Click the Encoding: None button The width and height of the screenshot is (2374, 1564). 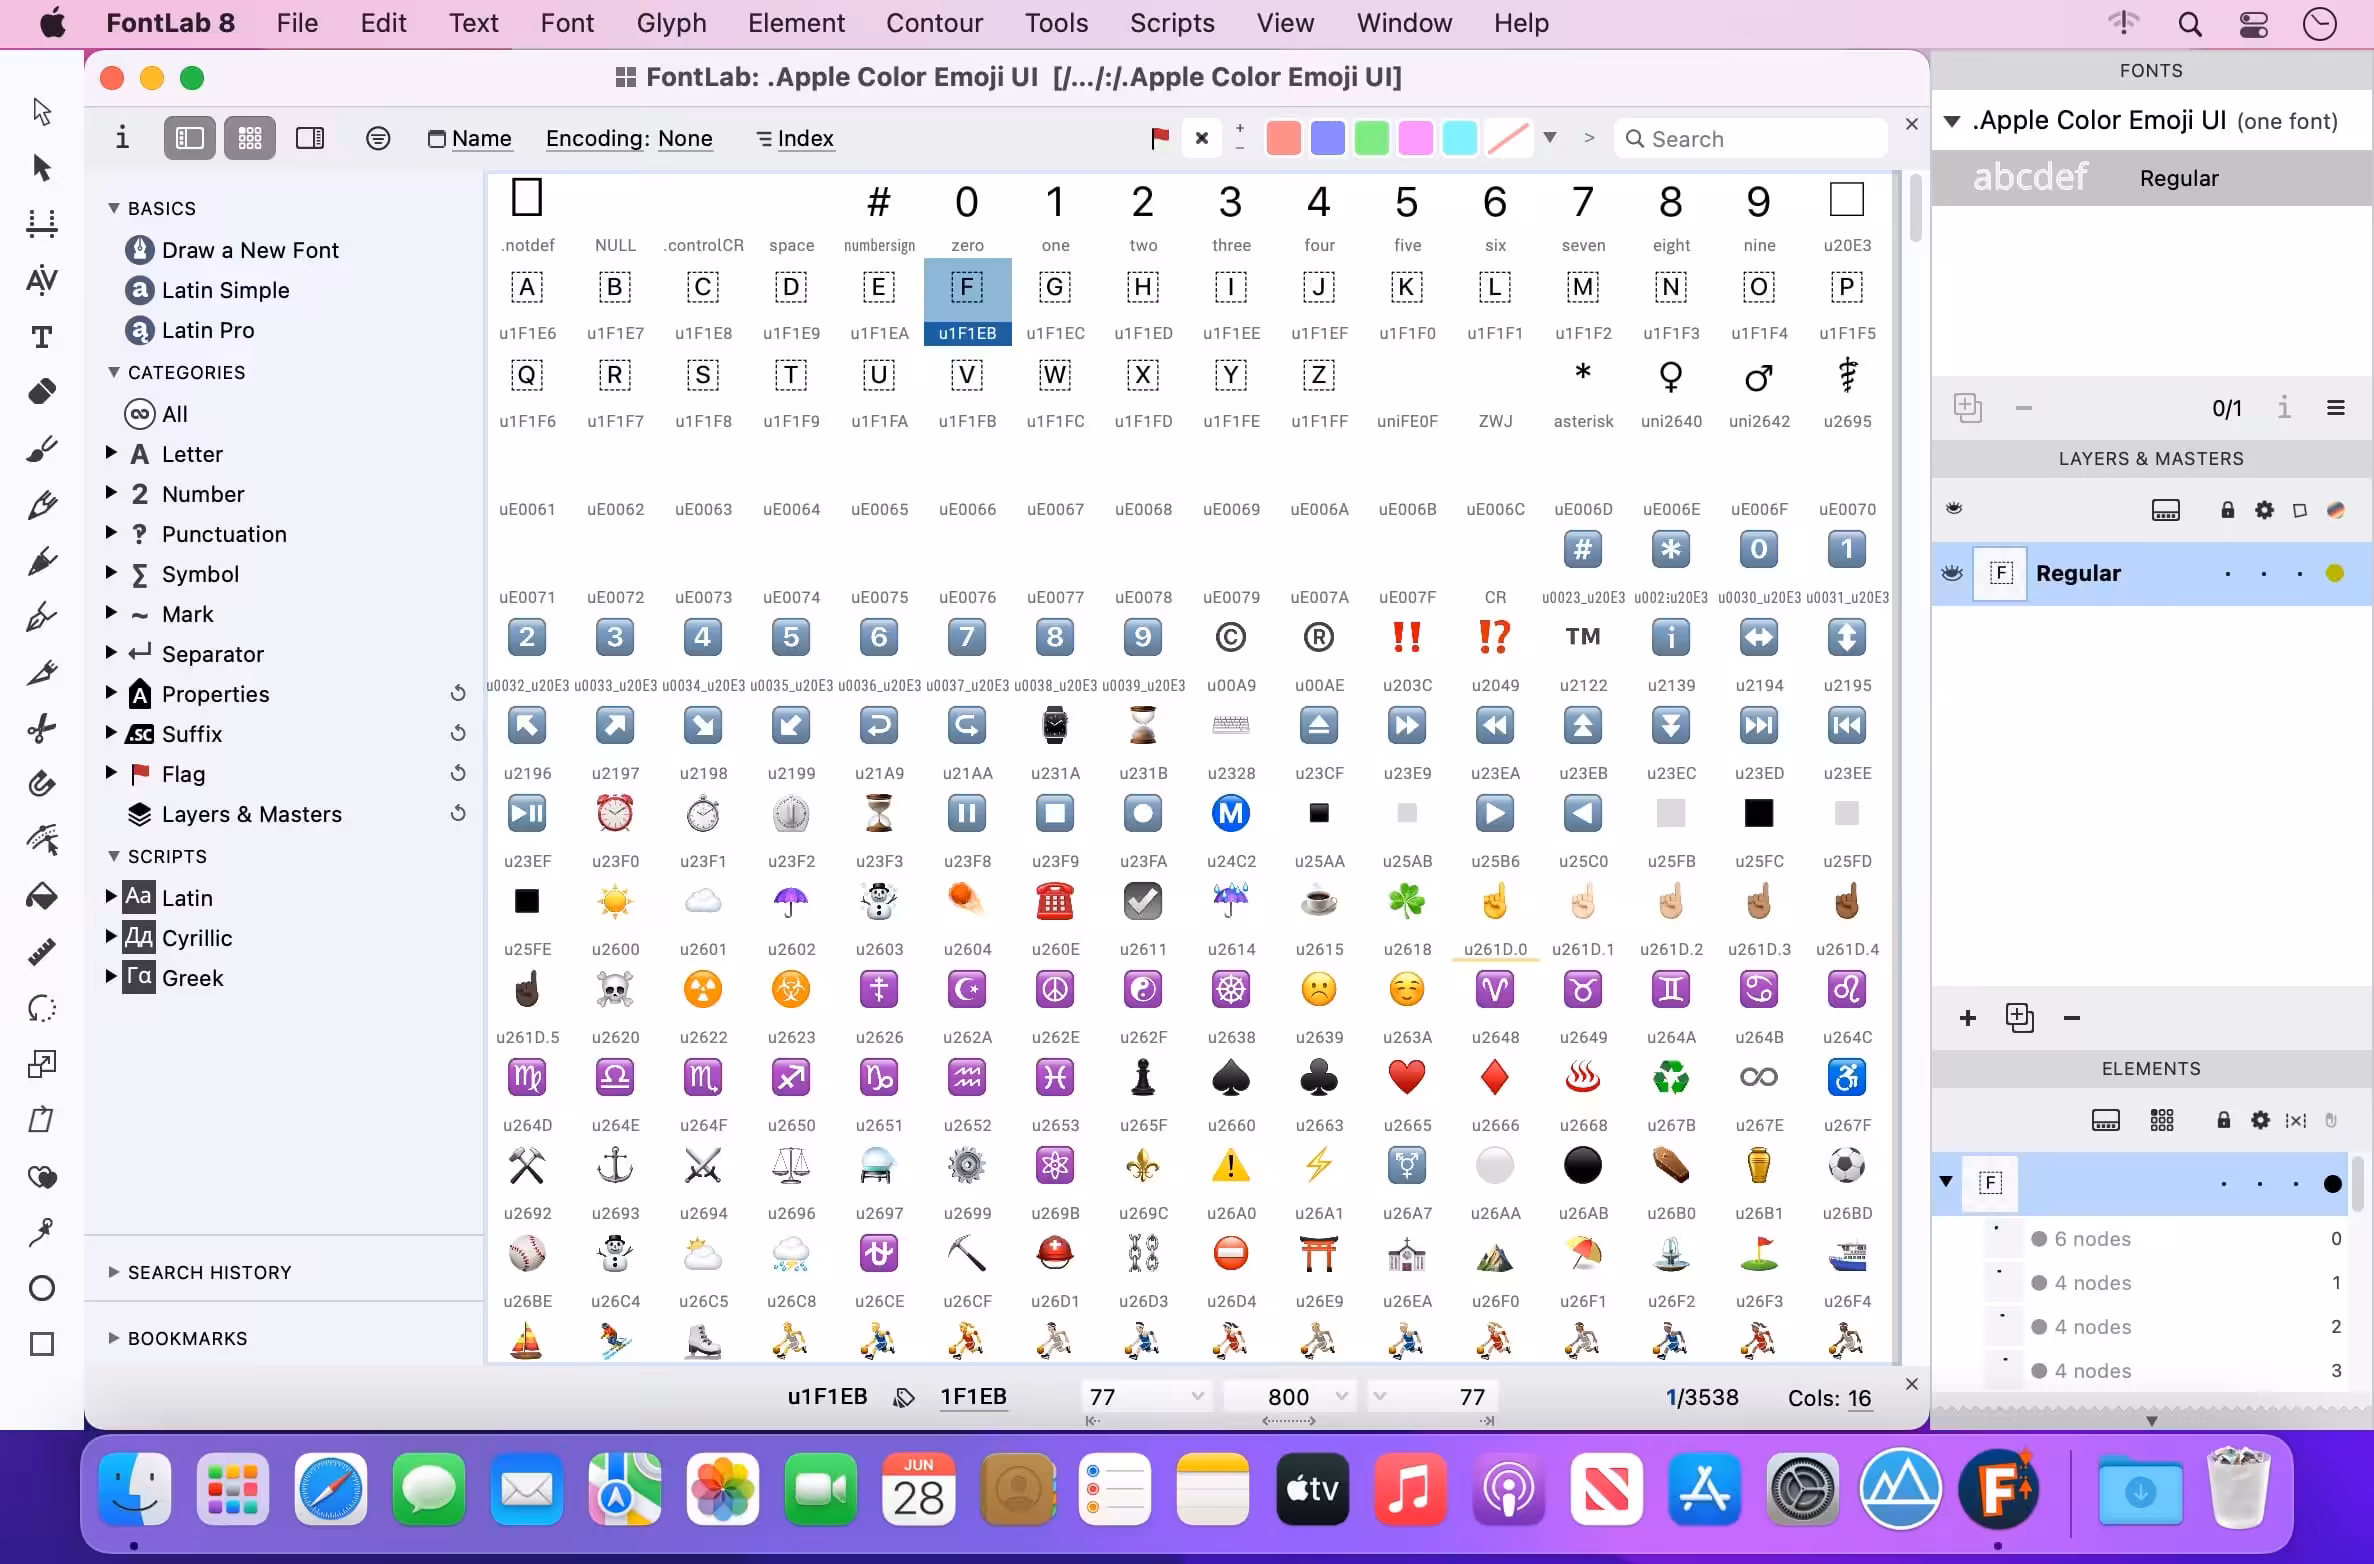[x=629, y=138]
